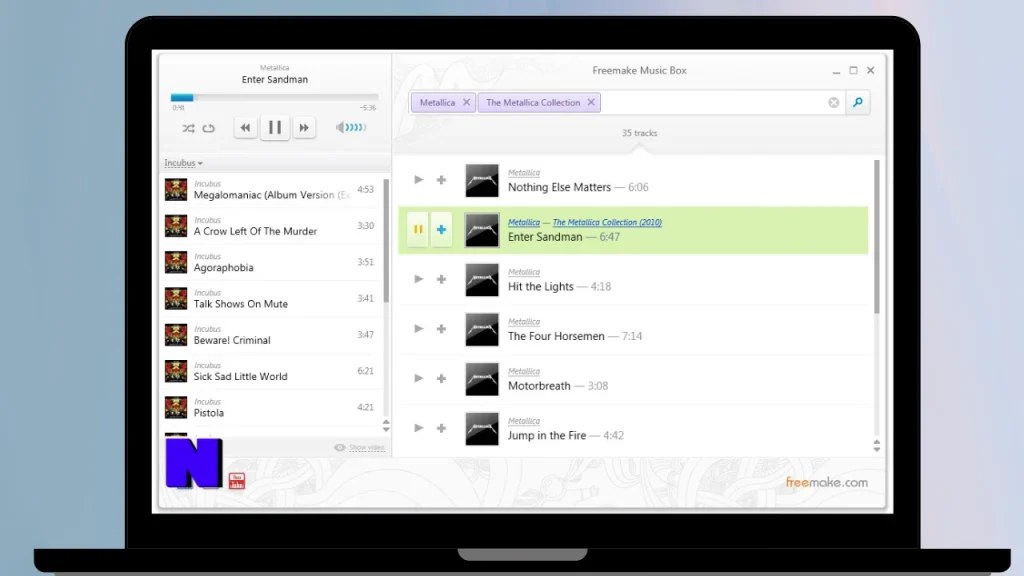The image size is (1024, 576).
Task: Remove The Metallica Collection search tag
Action: point(591,103)
